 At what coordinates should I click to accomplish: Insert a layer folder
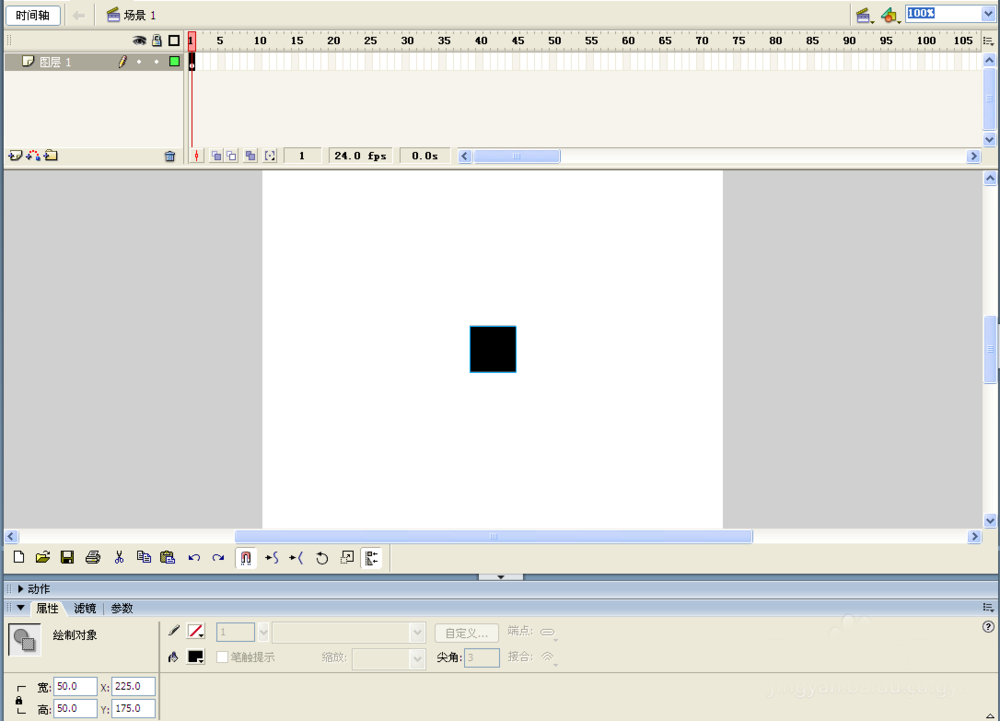pos(51,156)
